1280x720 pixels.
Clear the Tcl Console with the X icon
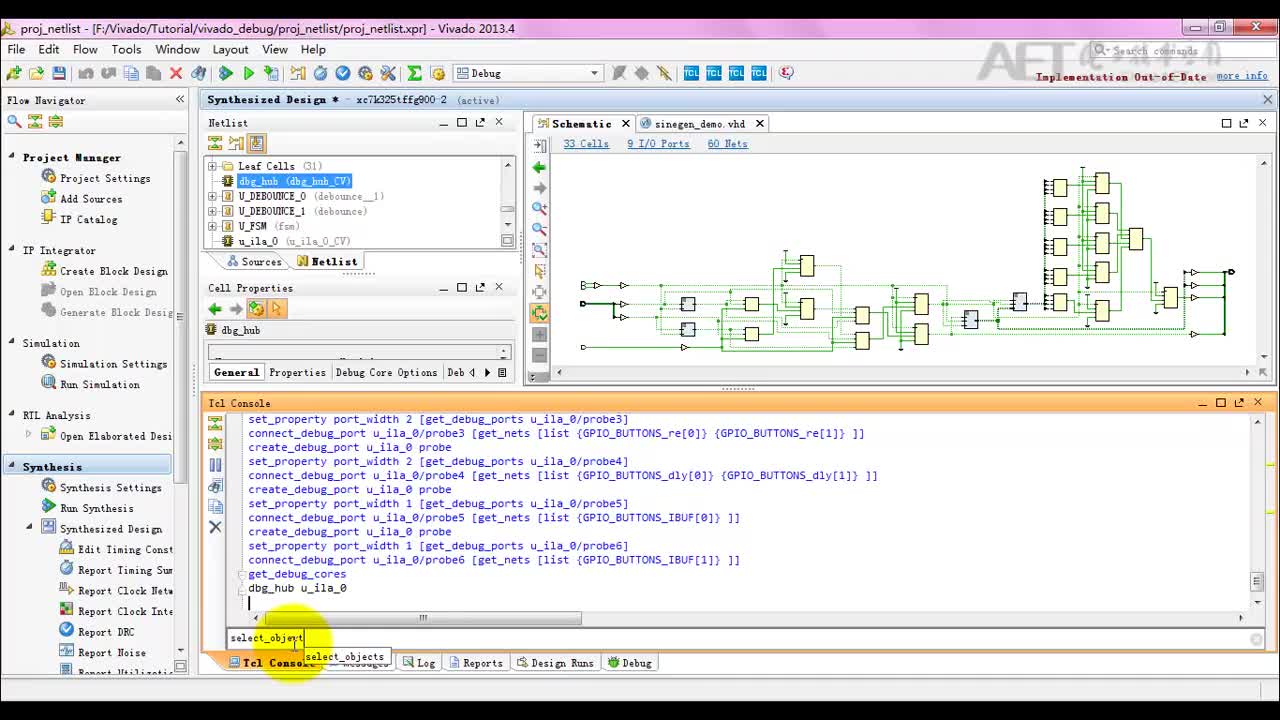click(x=215, y=527)
